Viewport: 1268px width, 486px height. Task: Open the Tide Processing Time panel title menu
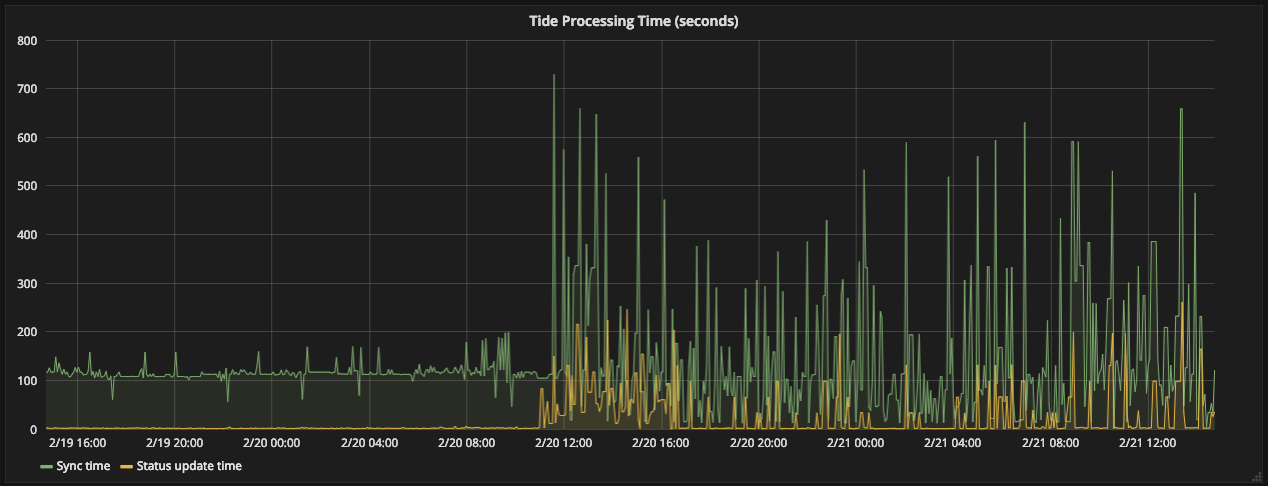click(633, 21)
